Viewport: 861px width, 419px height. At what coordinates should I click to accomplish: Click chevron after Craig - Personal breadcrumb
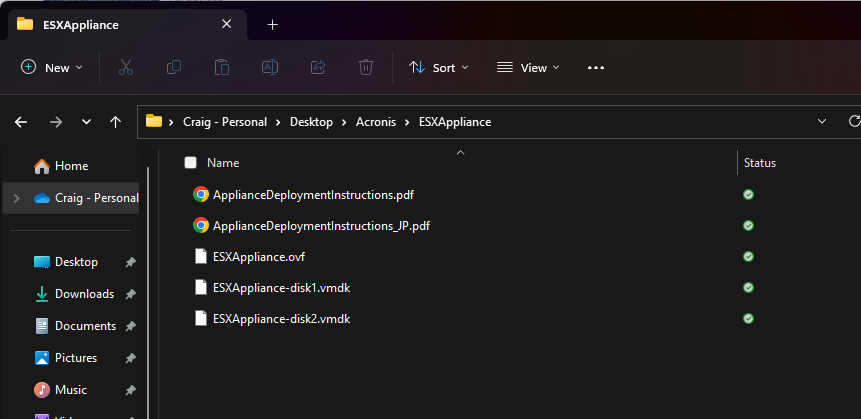coord(278,122)
